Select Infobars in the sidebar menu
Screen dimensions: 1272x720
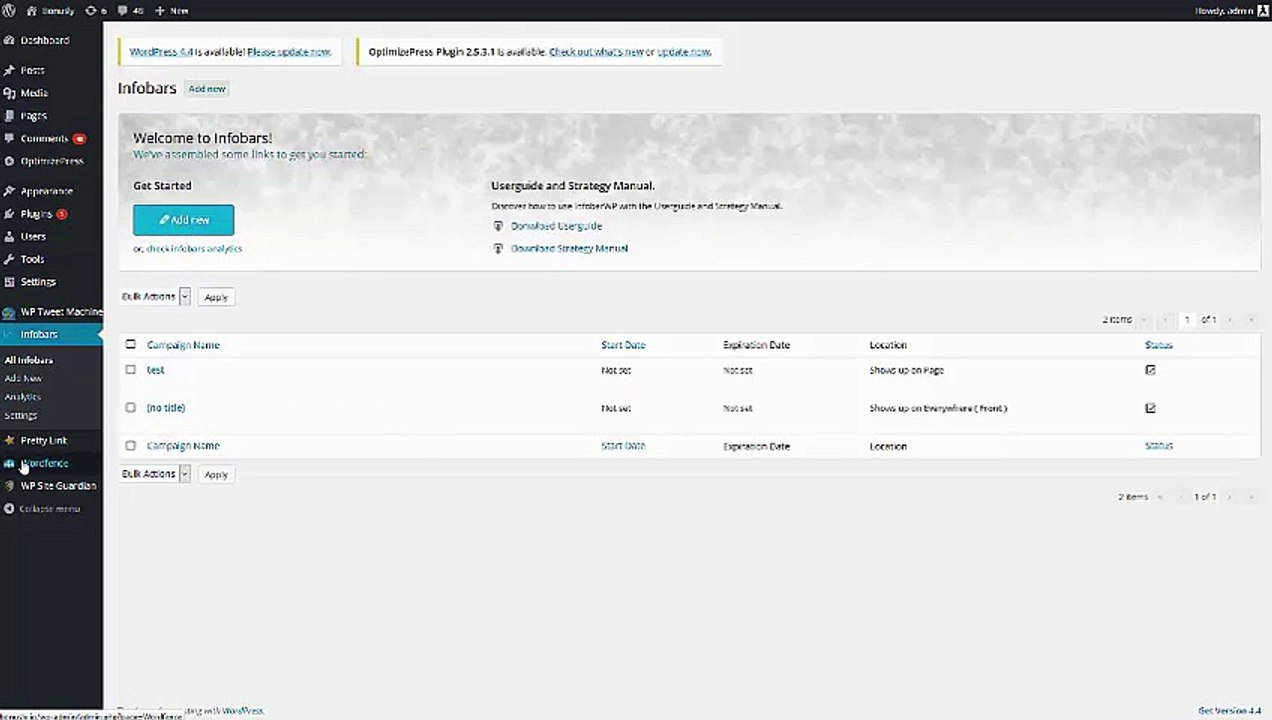click(x=51, y=335)
